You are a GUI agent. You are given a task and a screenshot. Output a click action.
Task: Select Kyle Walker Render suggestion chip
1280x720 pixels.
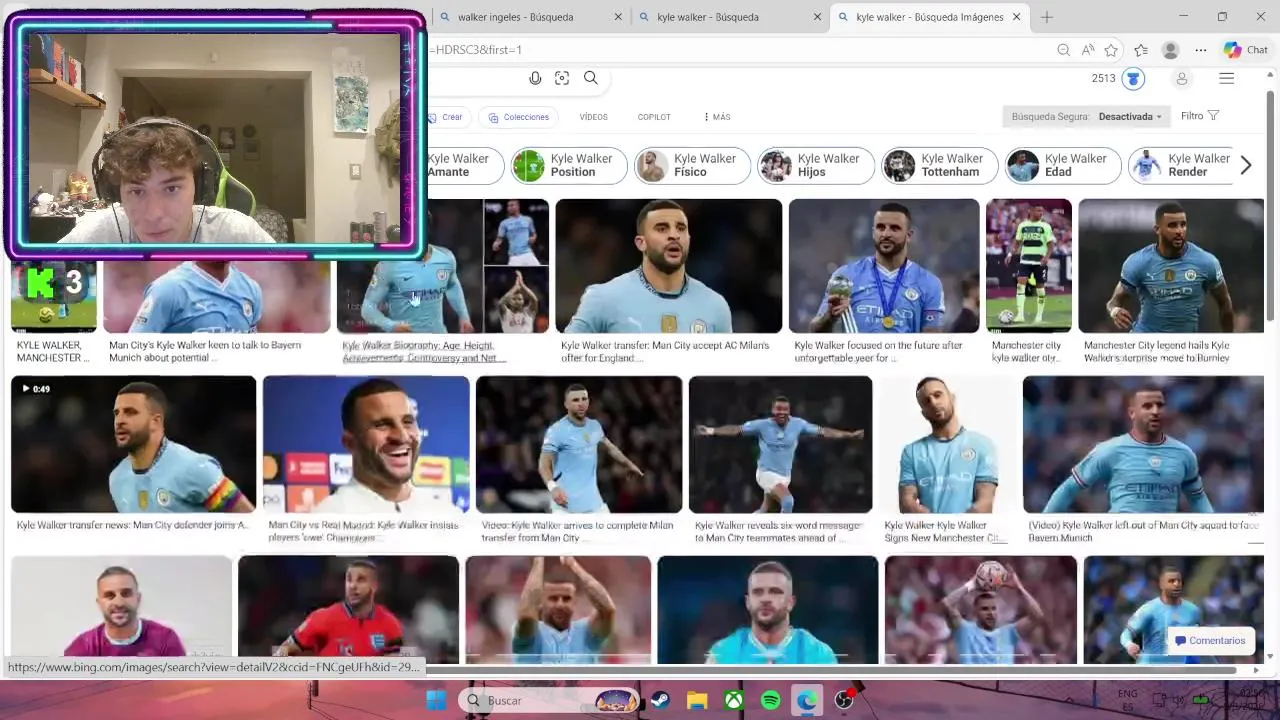[x=1182, y=165]
